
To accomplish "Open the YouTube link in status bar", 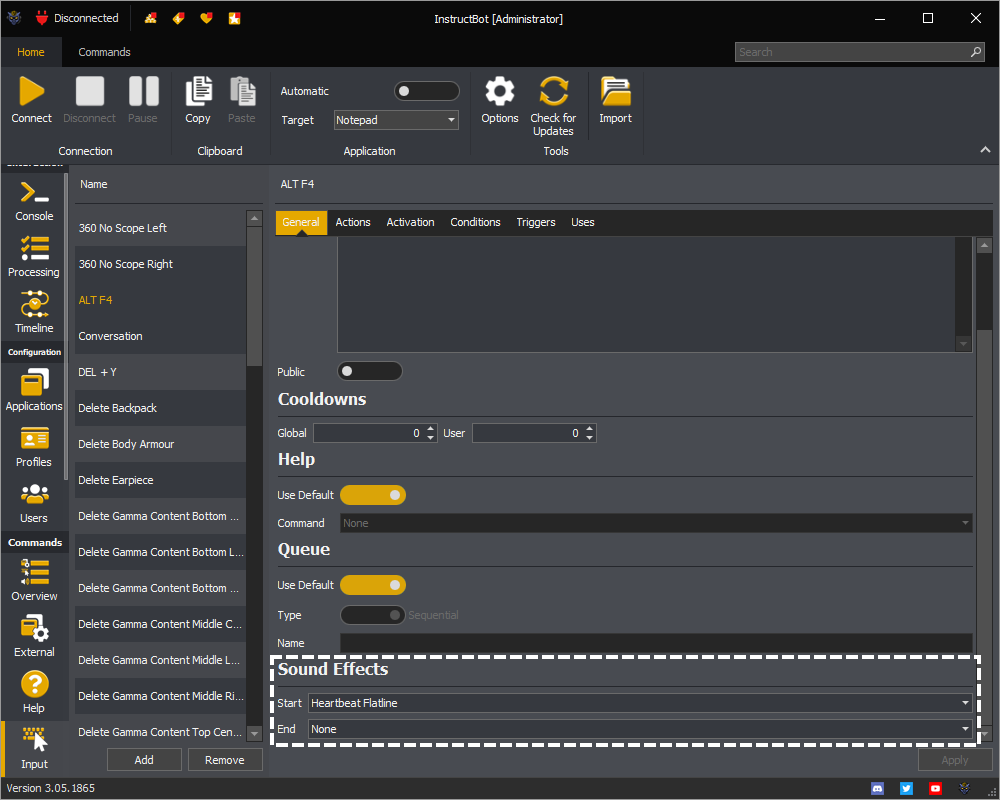I will point(935,789).
